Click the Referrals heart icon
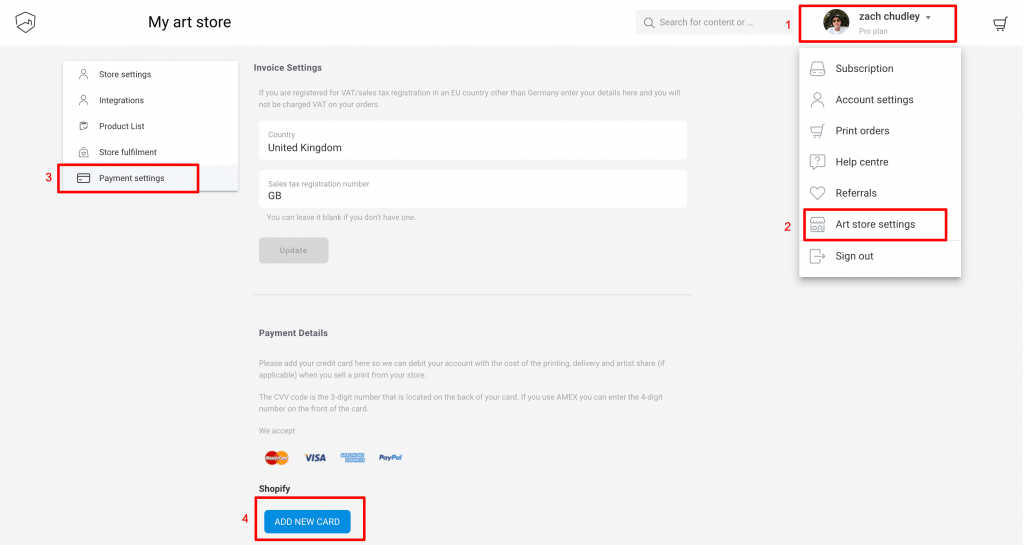 coord(817,193)
